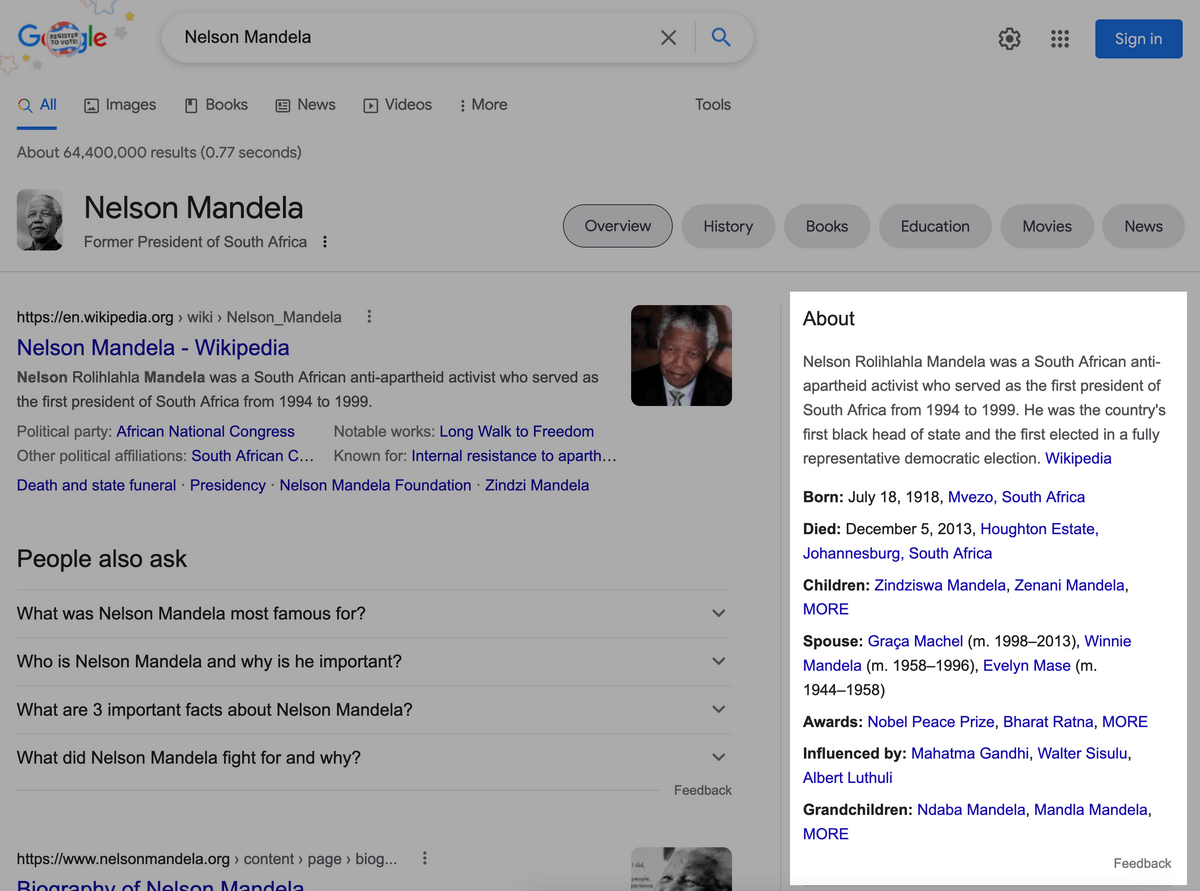This screenshot has height=891, width=1200.
Task: Select the News chip in knowledge panel
Action: pyautogui.click(x=1143, y=226)
